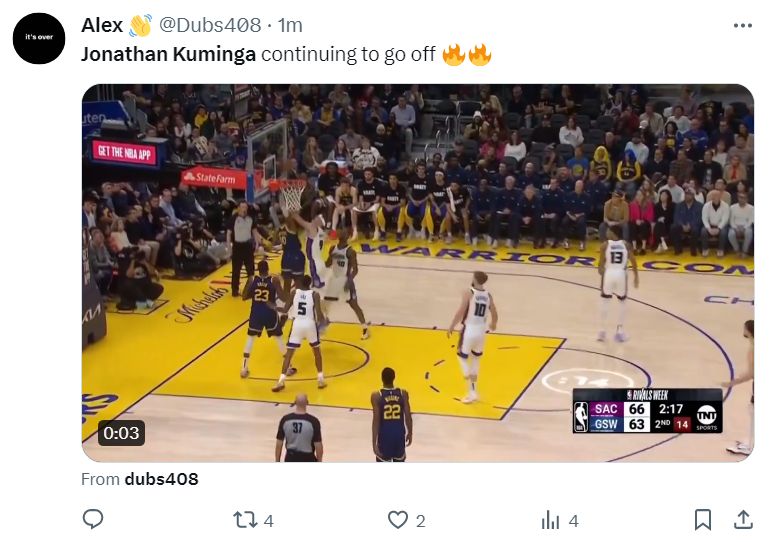Click the retweet count number 4
Image resolution: width=775 pixels, height=542 pixels.
[268, 521]
